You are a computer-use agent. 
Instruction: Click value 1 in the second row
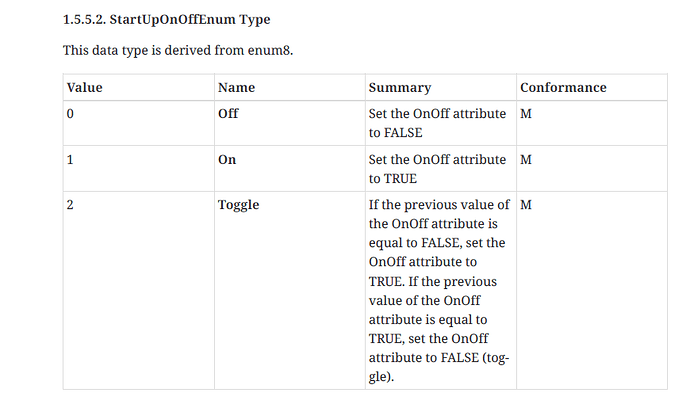click(x=70, y=160)
